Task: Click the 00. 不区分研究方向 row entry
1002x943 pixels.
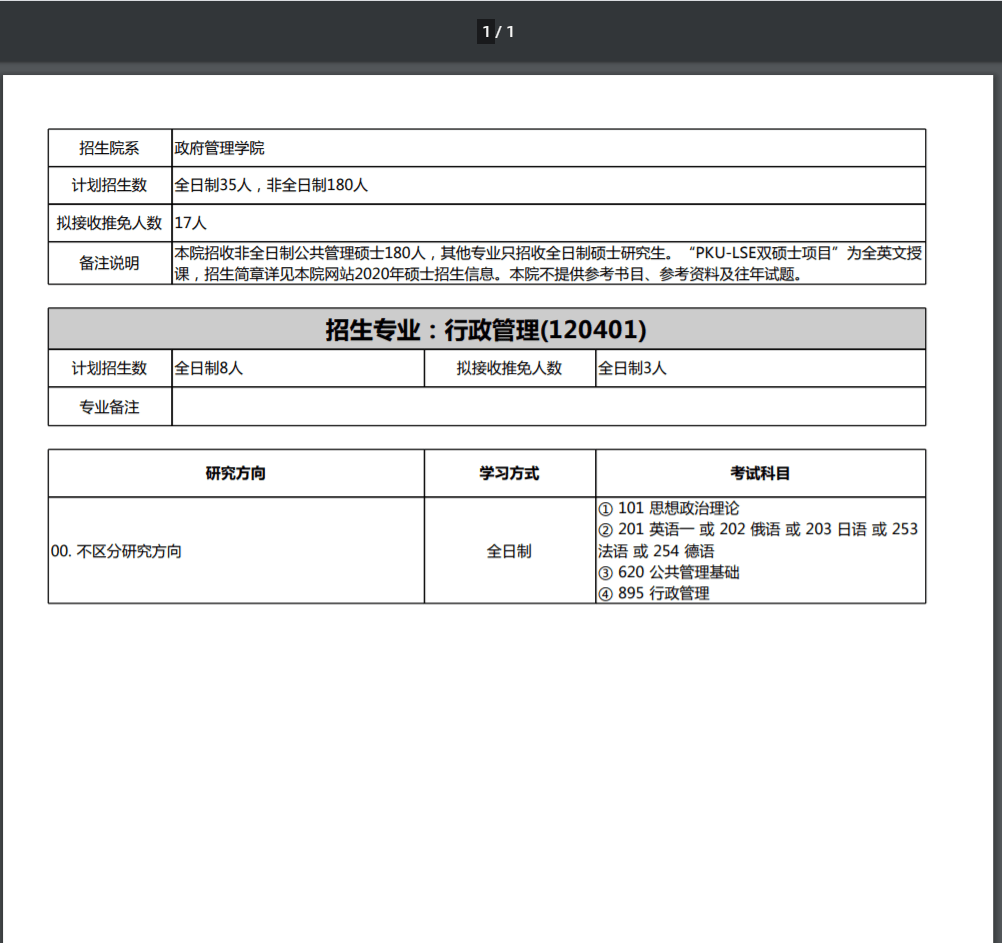Action: [x=117, y=551]
